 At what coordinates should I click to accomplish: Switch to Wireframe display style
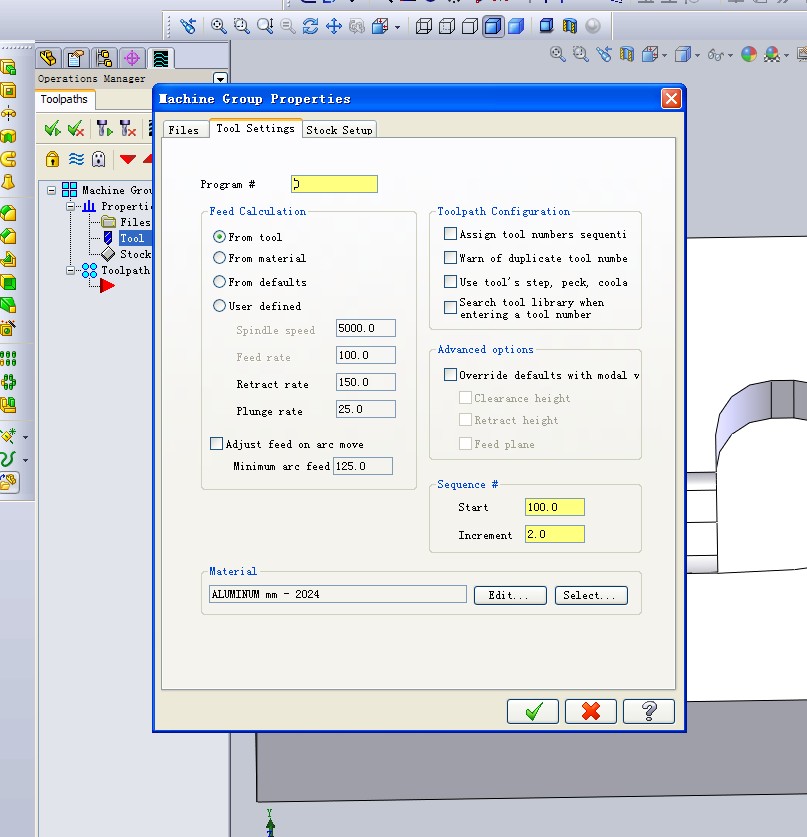(x=423, y=27)
